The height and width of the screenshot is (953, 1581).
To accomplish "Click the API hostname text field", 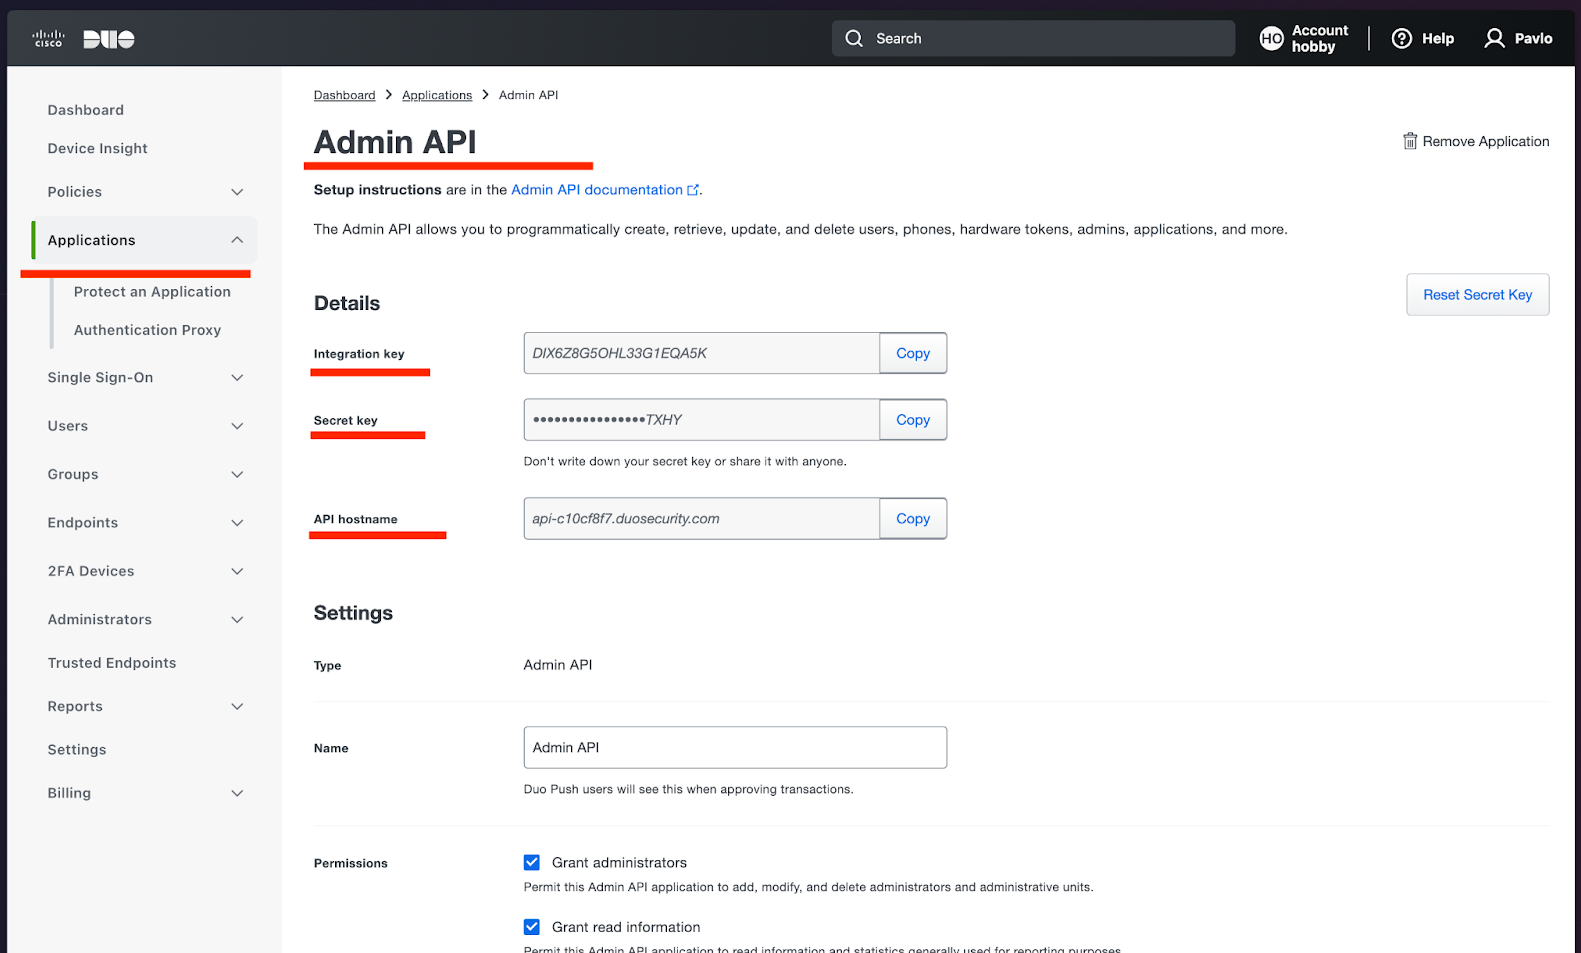I will 702,518.
